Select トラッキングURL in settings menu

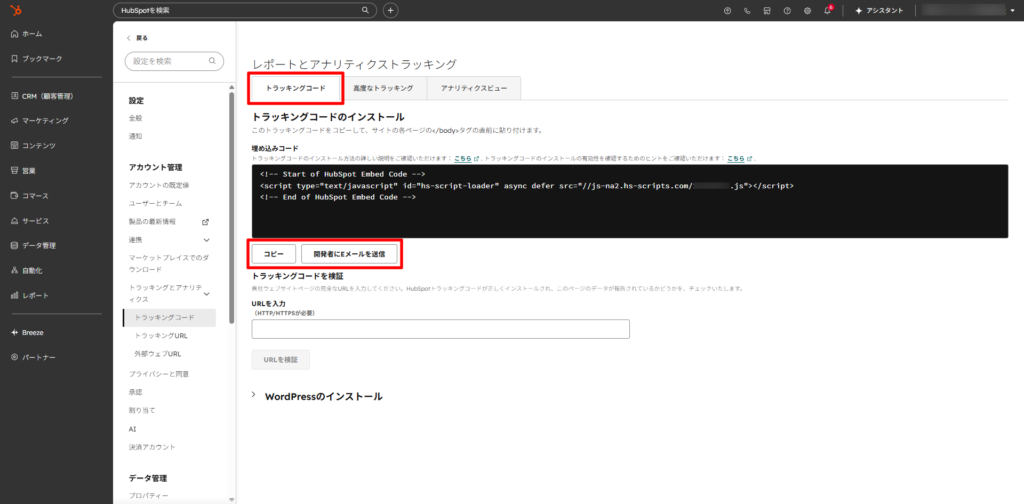[x=161, y=336]
